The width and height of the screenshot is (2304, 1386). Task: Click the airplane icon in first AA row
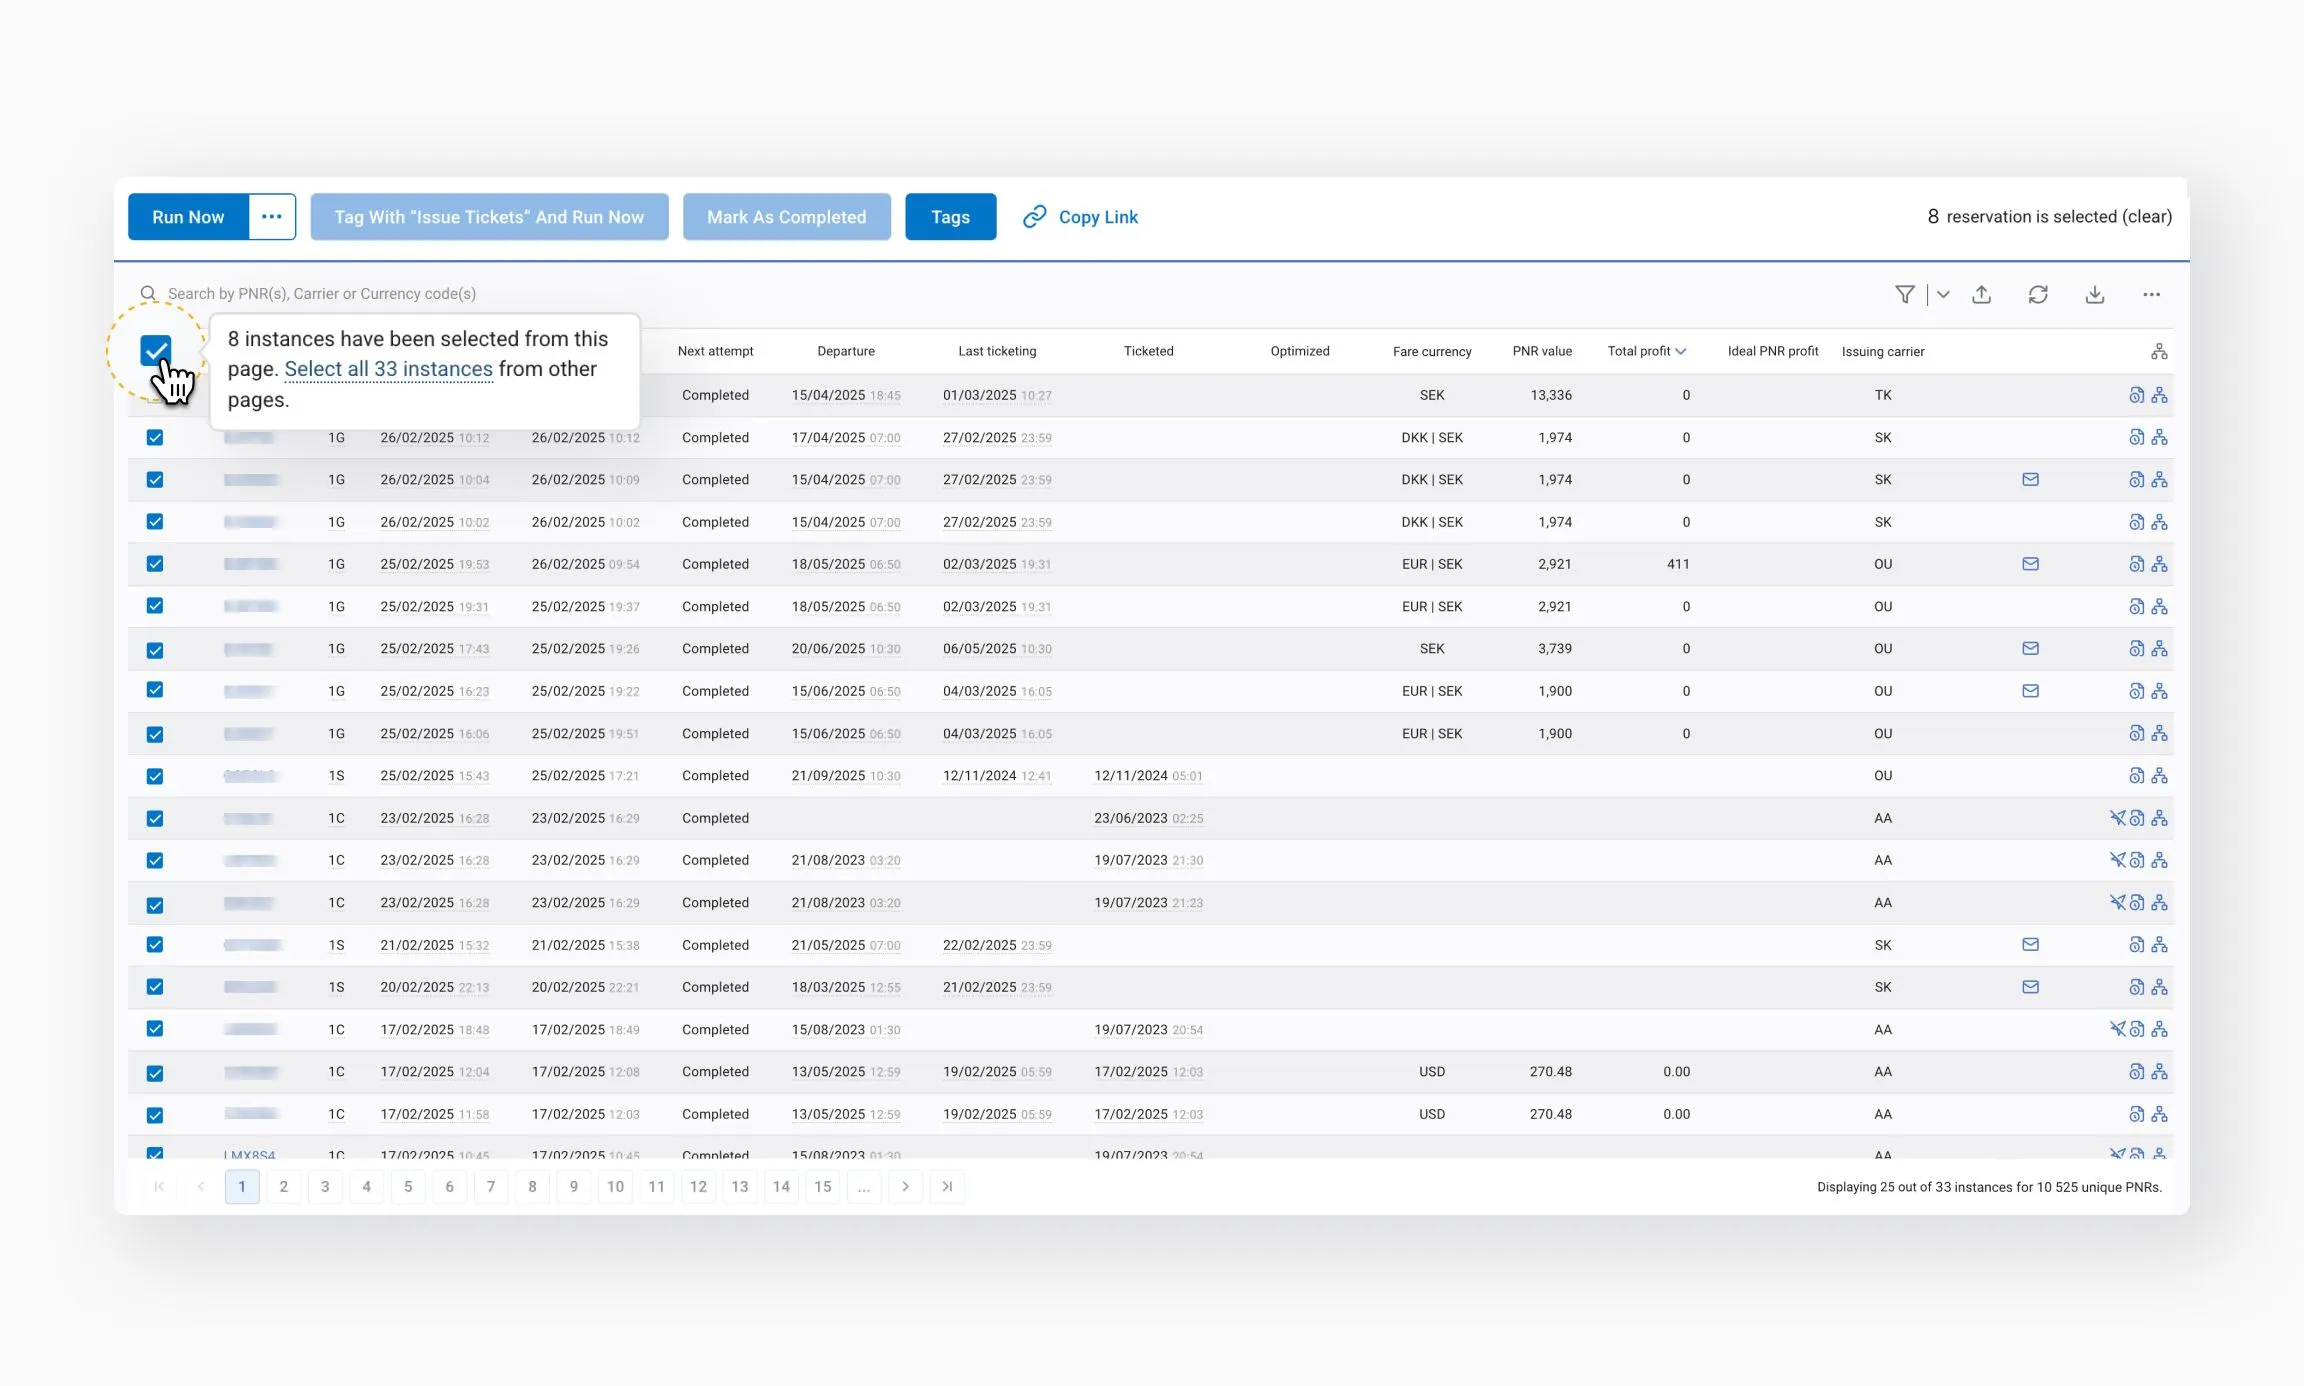[2117, 818]
